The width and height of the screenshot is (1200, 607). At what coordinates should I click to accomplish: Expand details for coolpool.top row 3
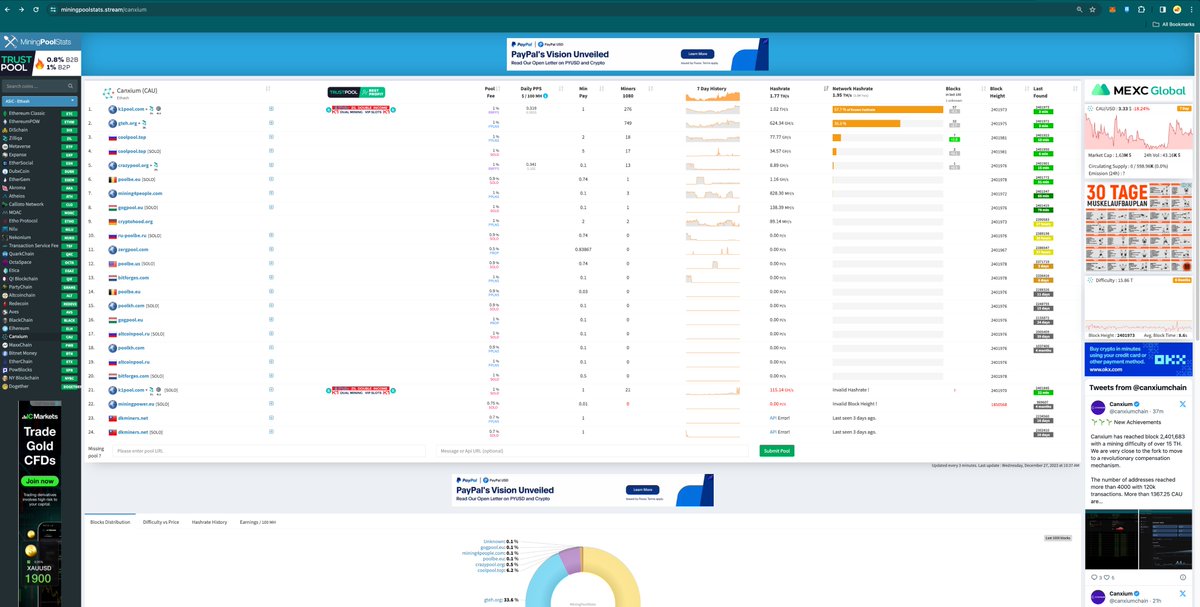pos(269,136)
